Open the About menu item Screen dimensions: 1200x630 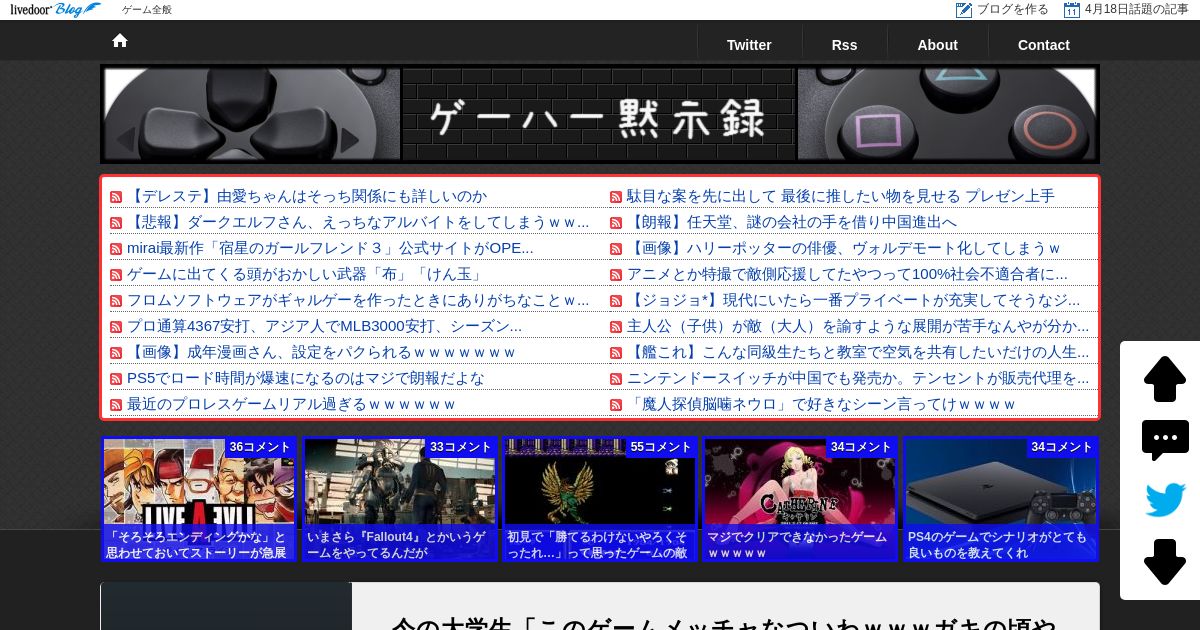[937, 45]
